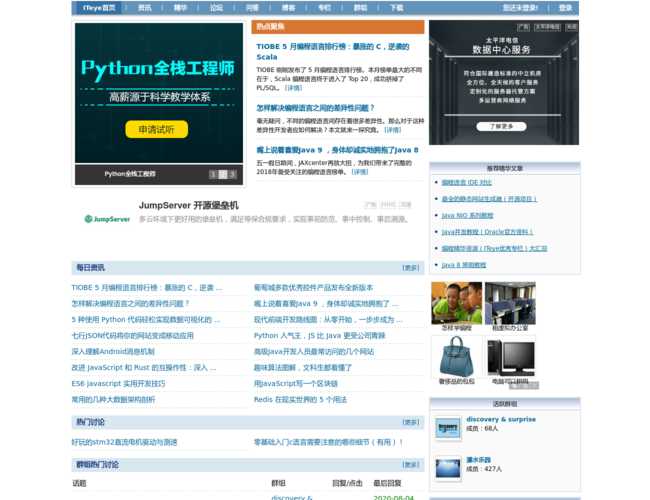Image resolution: width=650 pixels, height=500 pixels.
Task: Open 常用的几种大数据架构剖析 link
Action: tap(113, 400)
